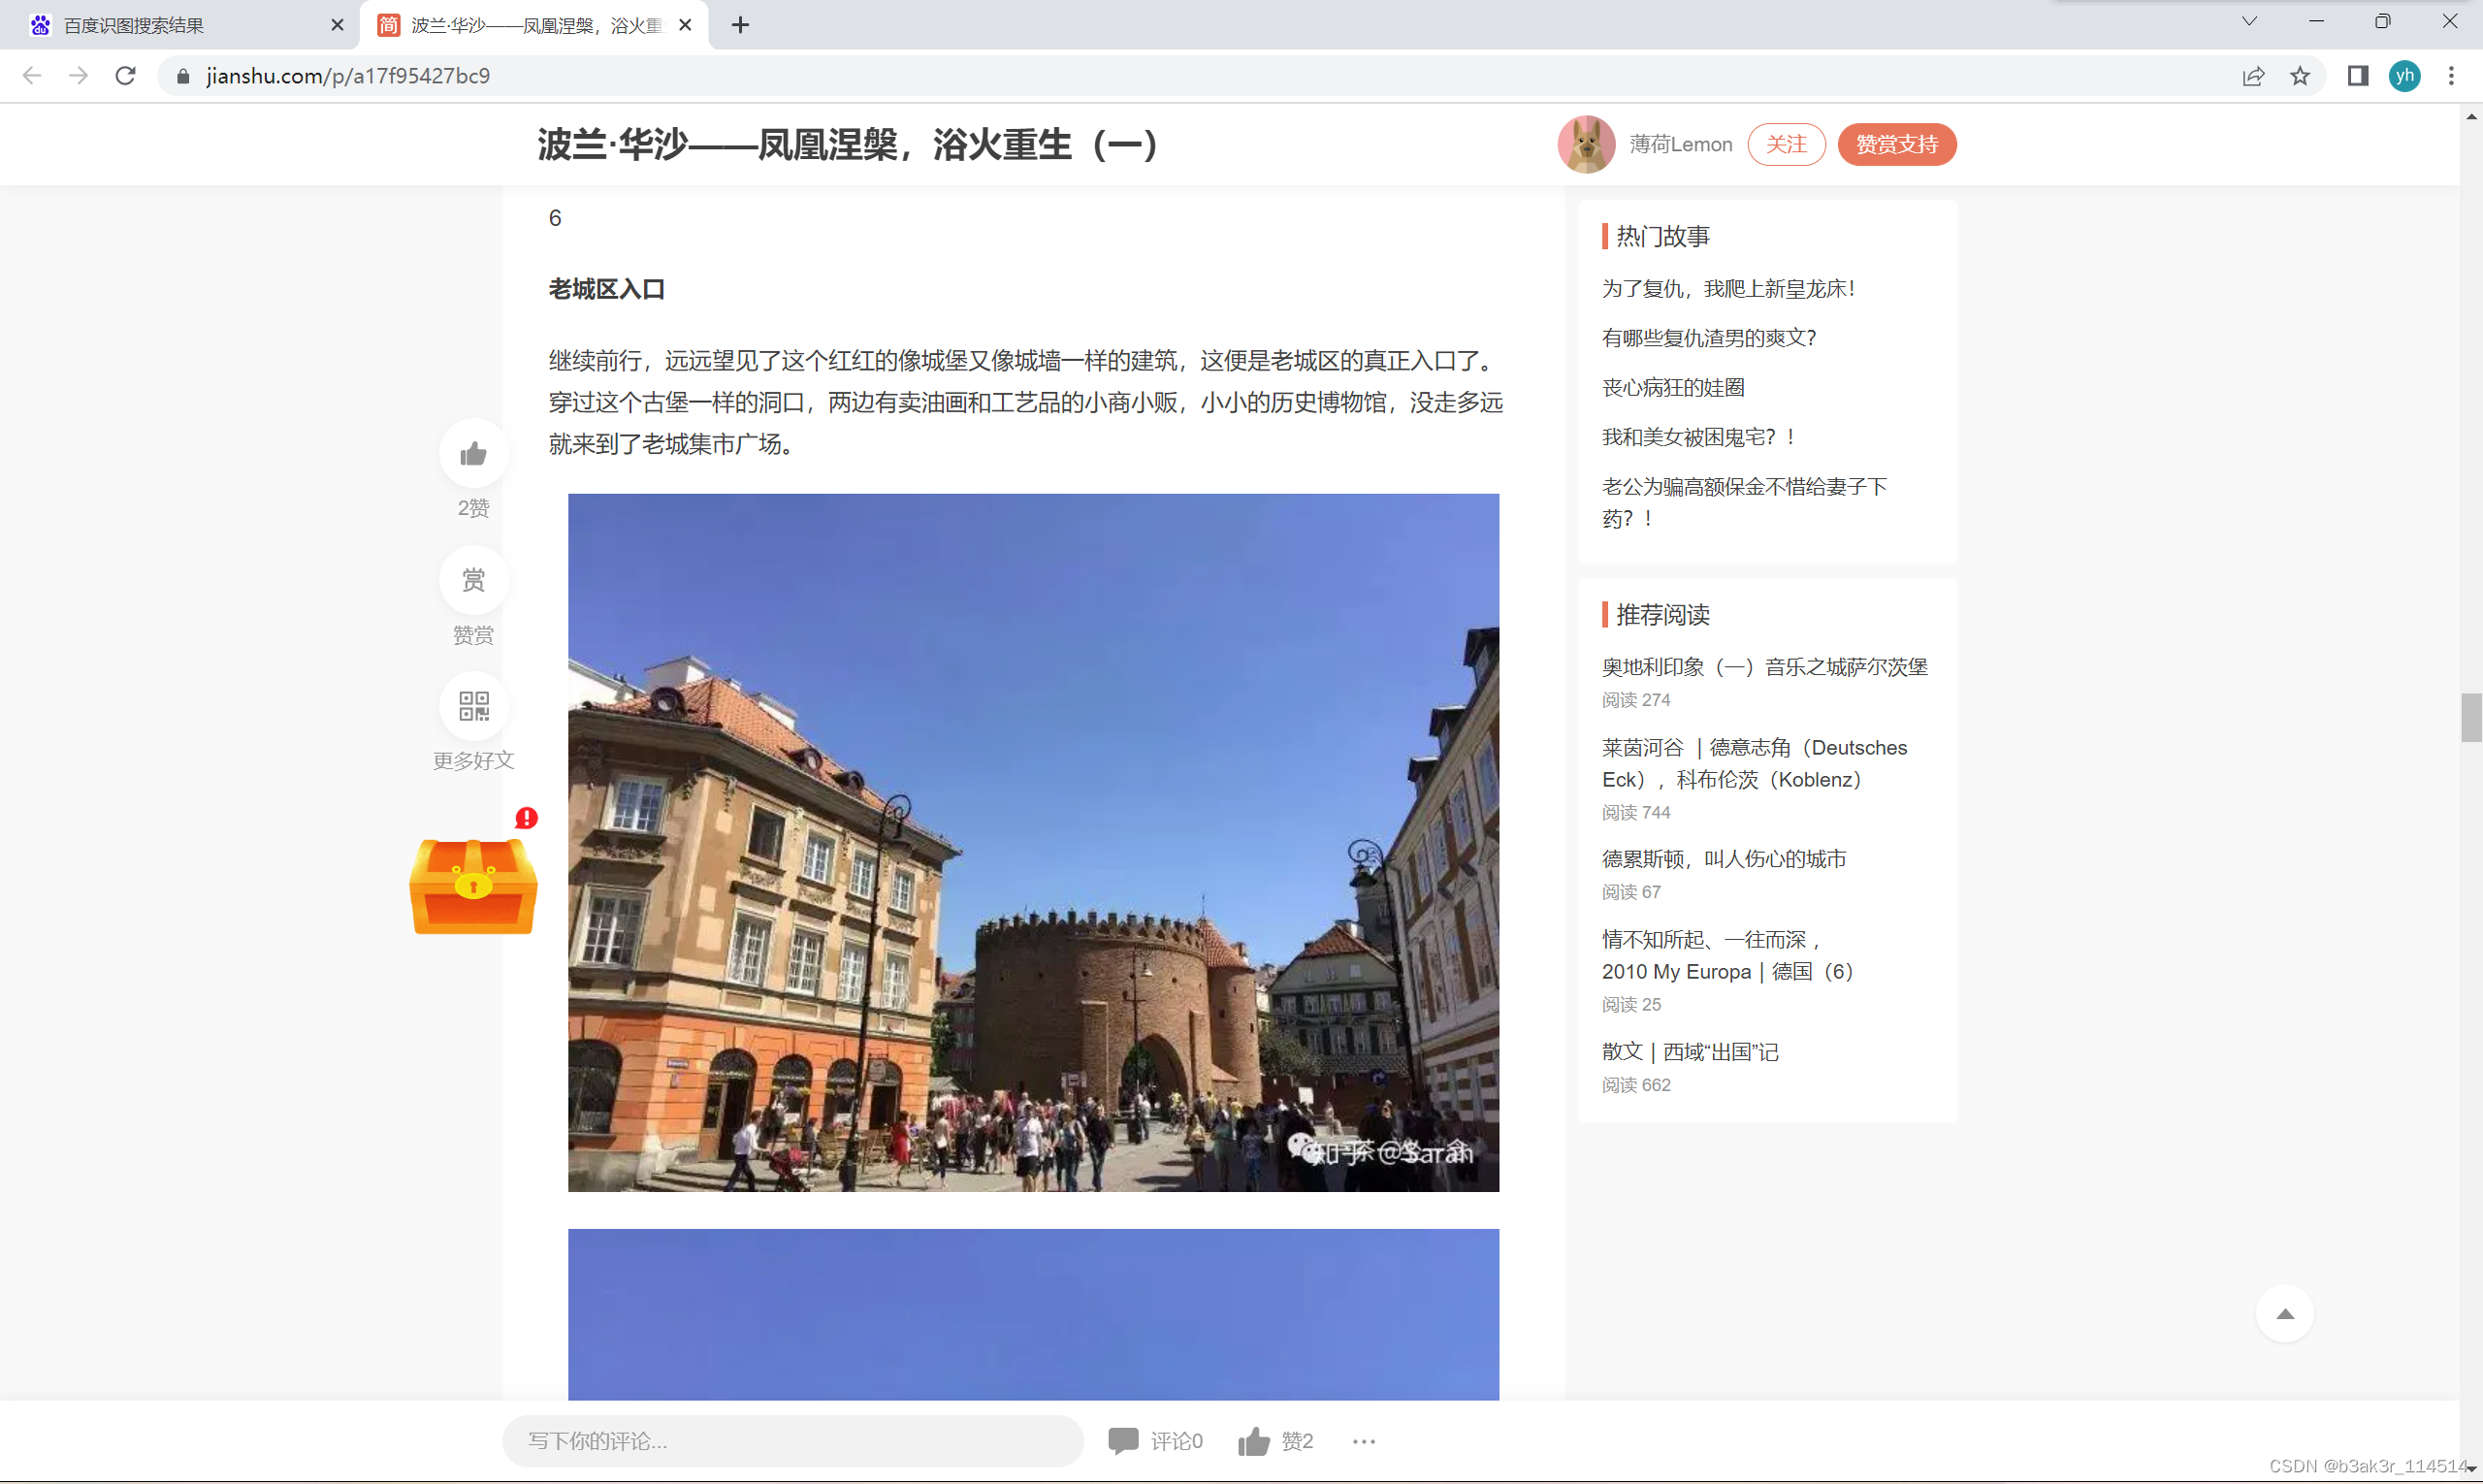Toggle follow with the 关注 button

(1785, 144)
